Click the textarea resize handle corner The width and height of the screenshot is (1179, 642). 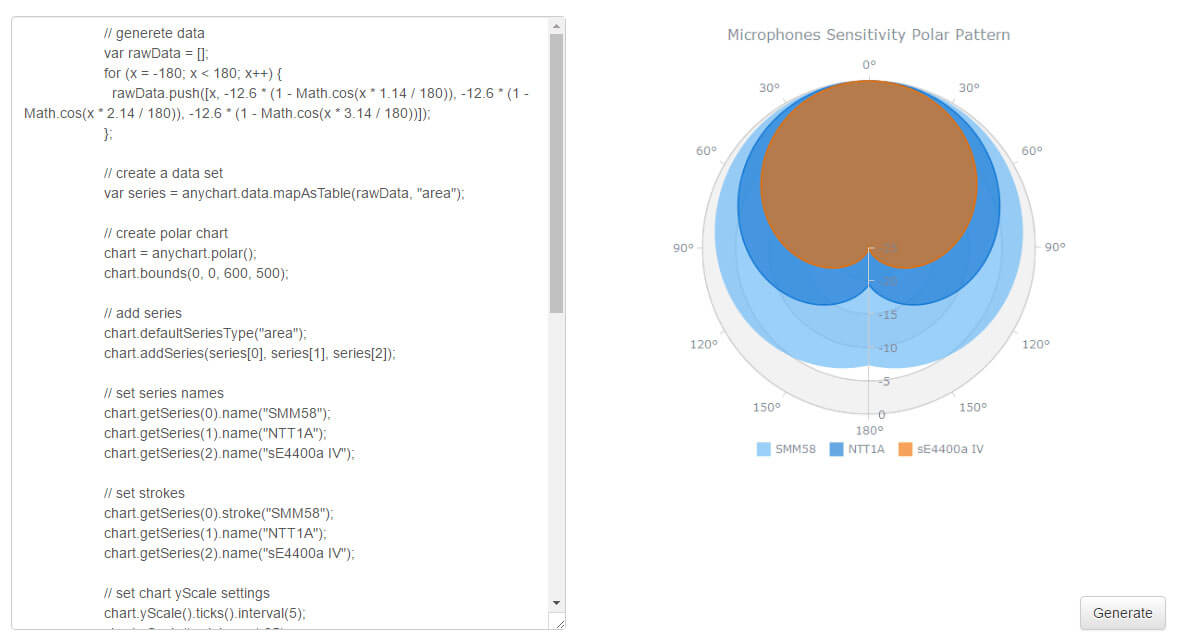pos(559,623)
